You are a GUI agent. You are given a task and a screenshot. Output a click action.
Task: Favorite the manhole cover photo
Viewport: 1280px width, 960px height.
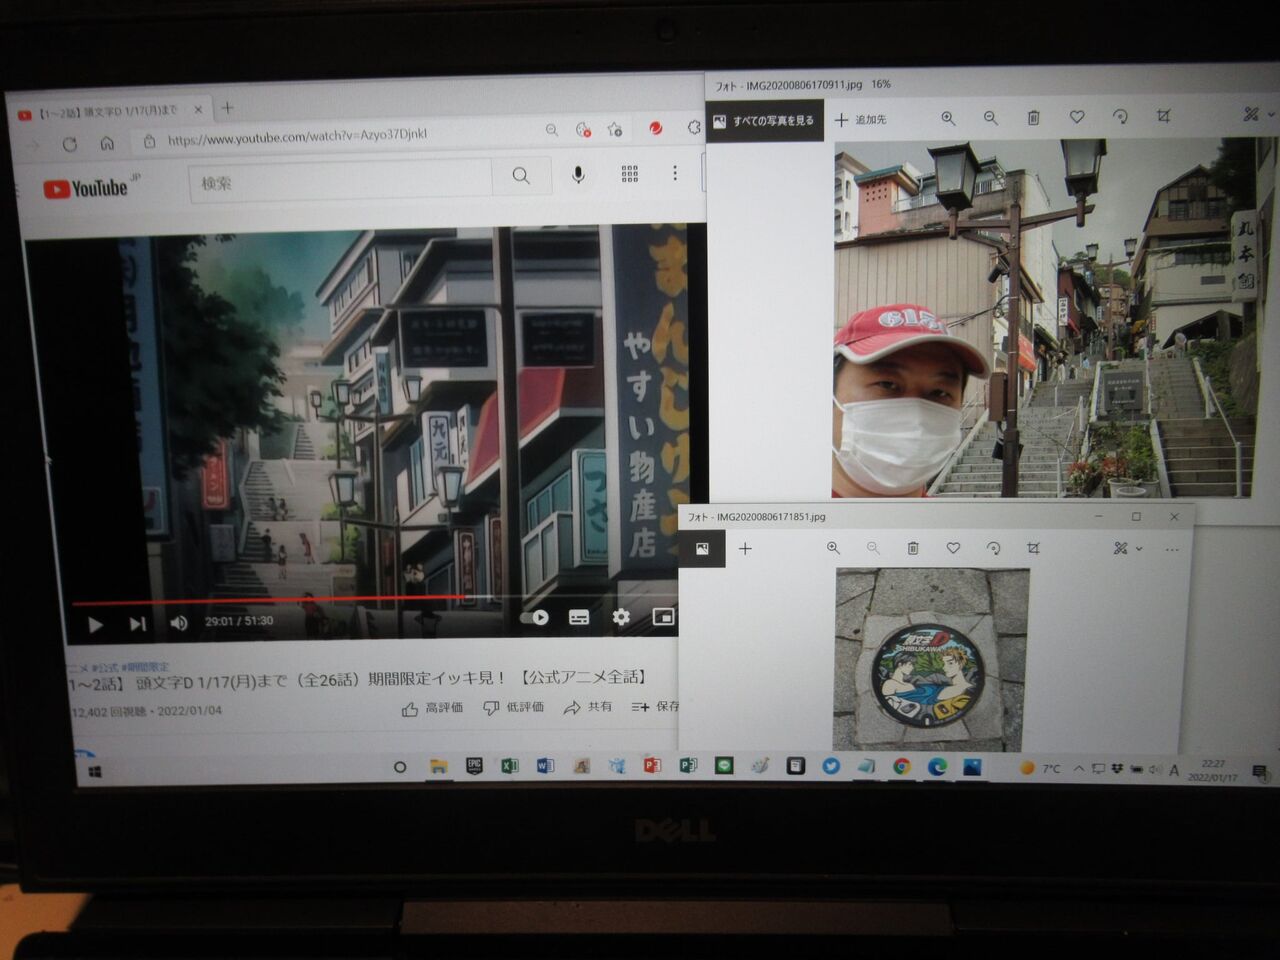(x=953, y=548)
